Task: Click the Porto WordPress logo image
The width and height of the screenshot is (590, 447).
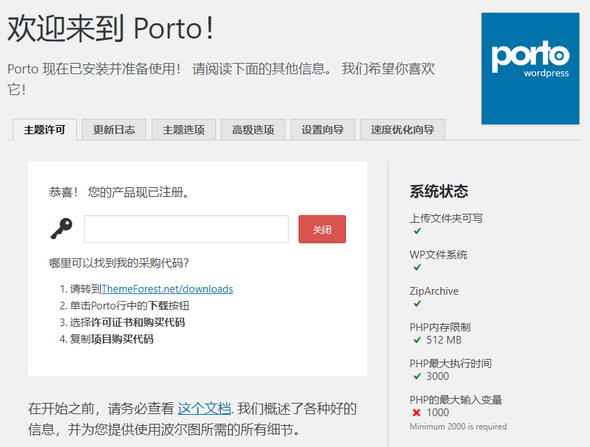Action: pos(530,68)
